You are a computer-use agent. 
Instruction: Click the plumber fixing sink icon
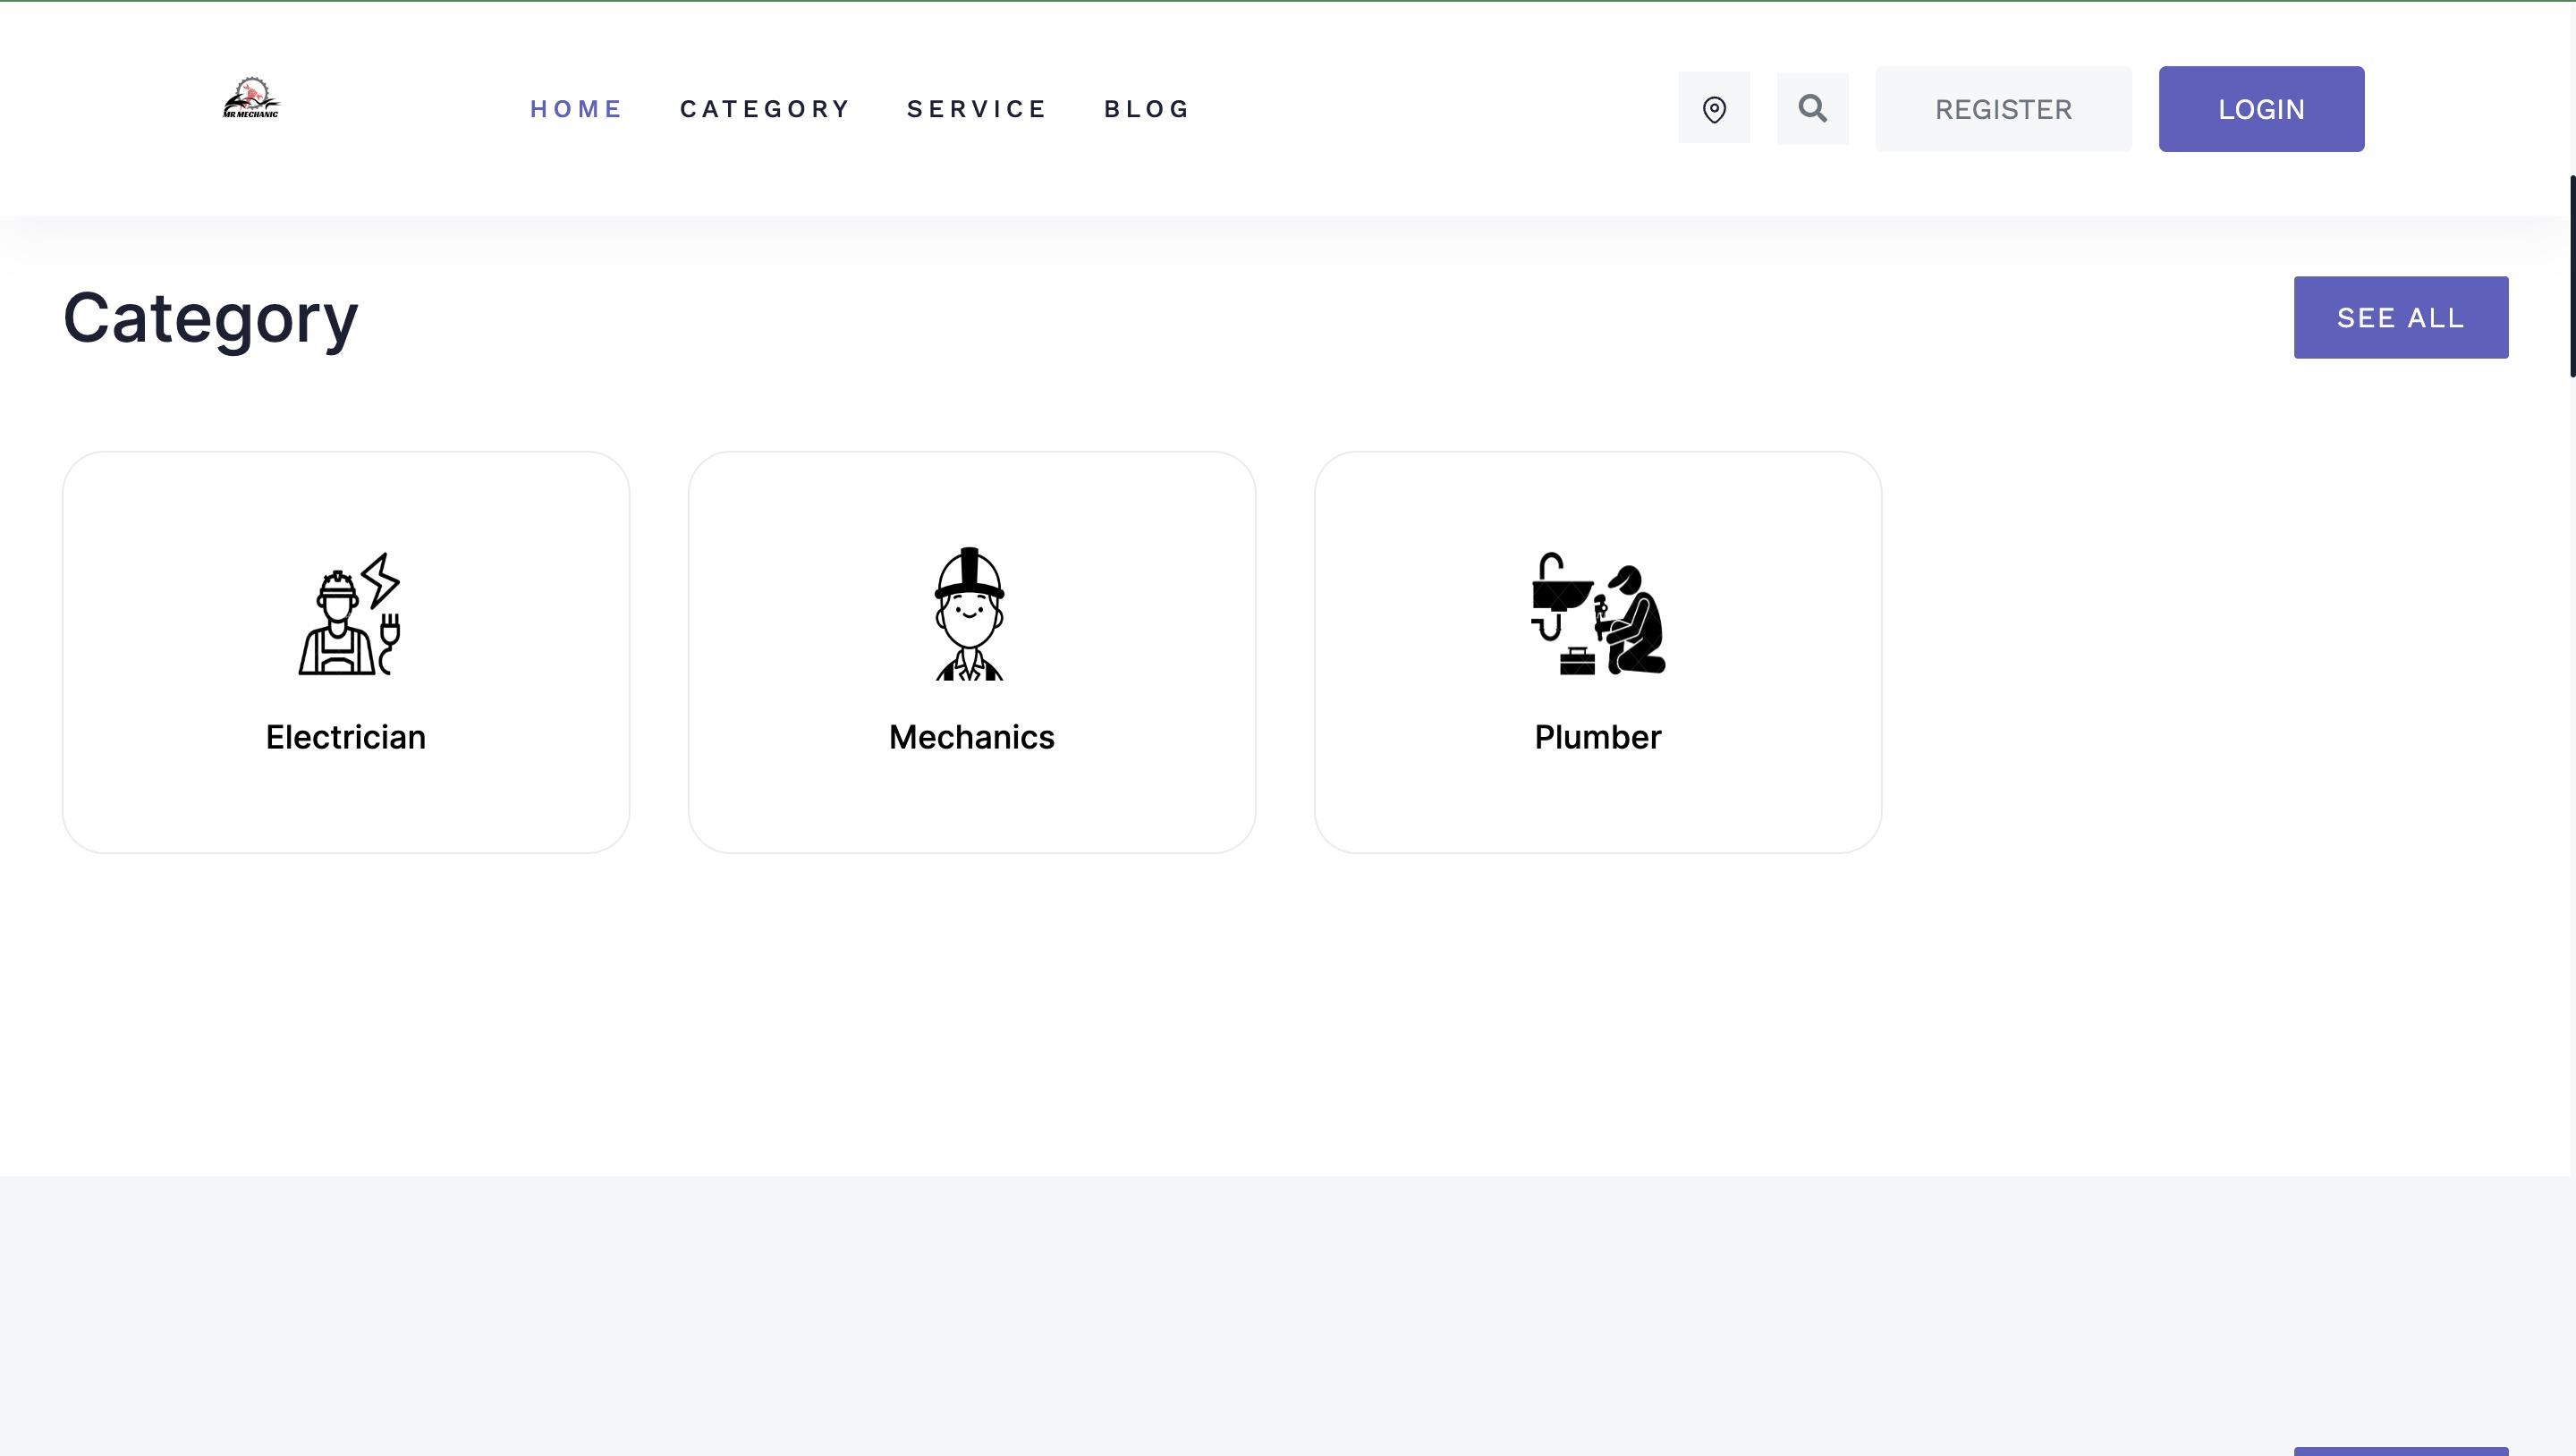click(1597, 614)
